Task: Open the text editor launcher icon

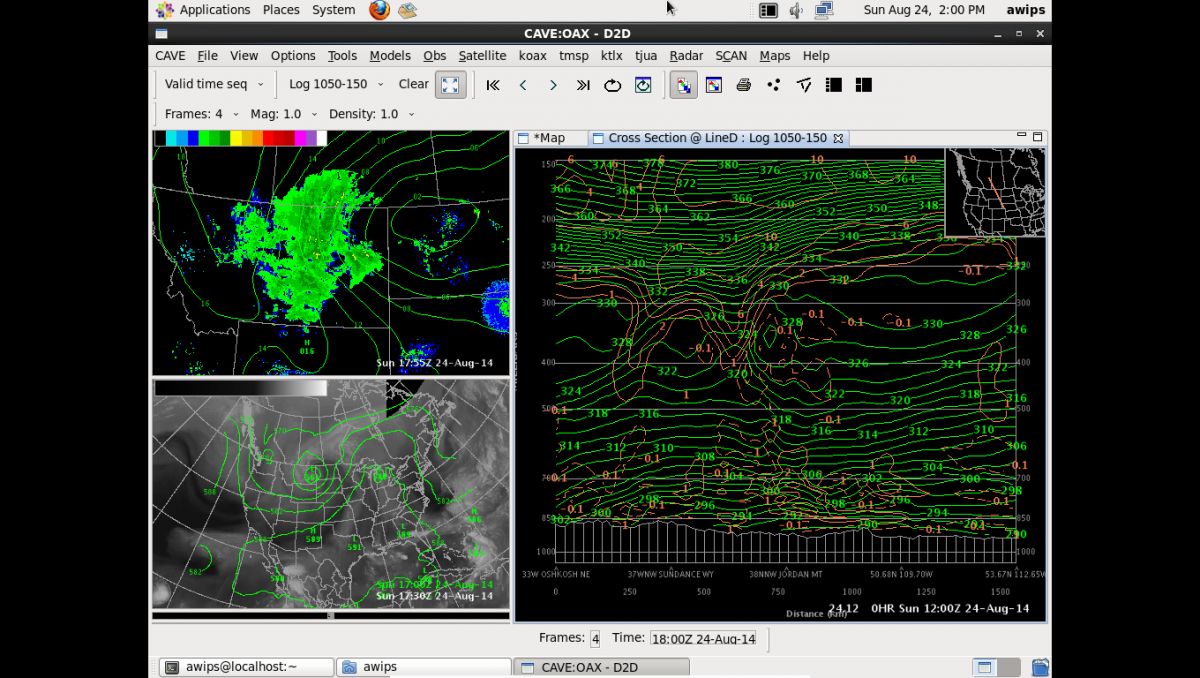Action: coord(407,10)
